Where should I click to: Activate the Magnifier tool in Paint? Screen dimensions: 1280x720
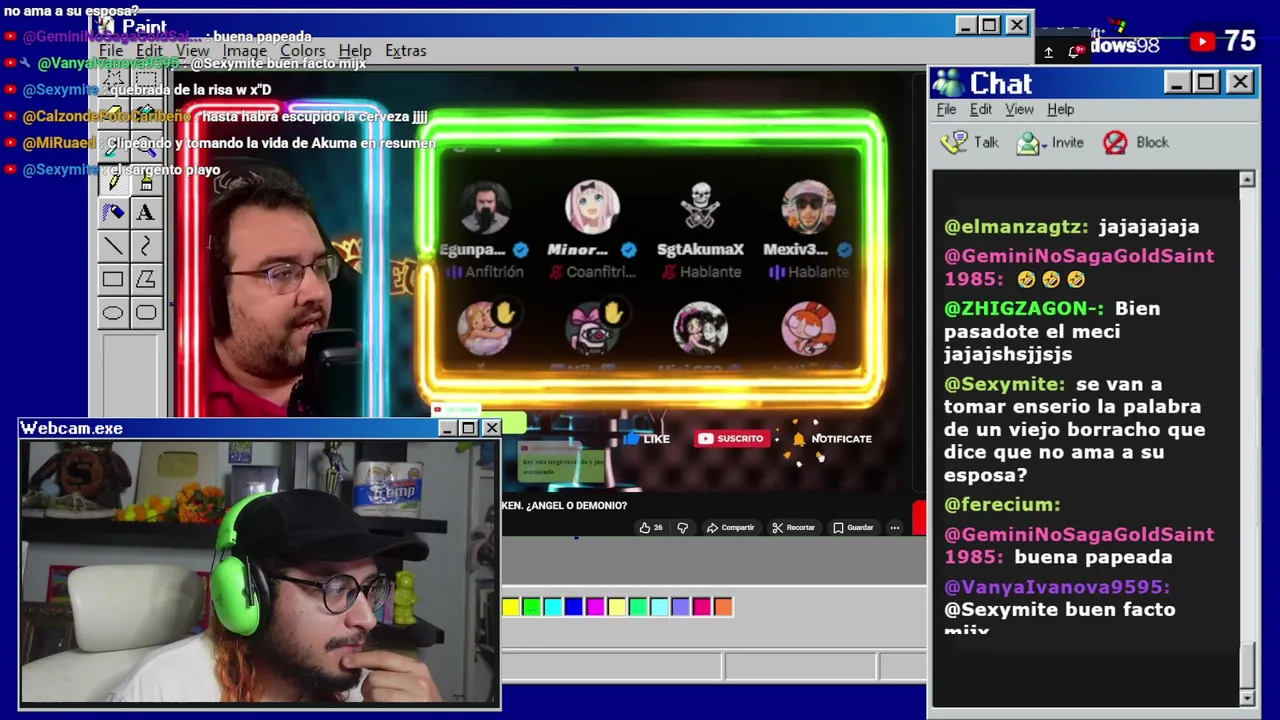click(x=146, y=147)
